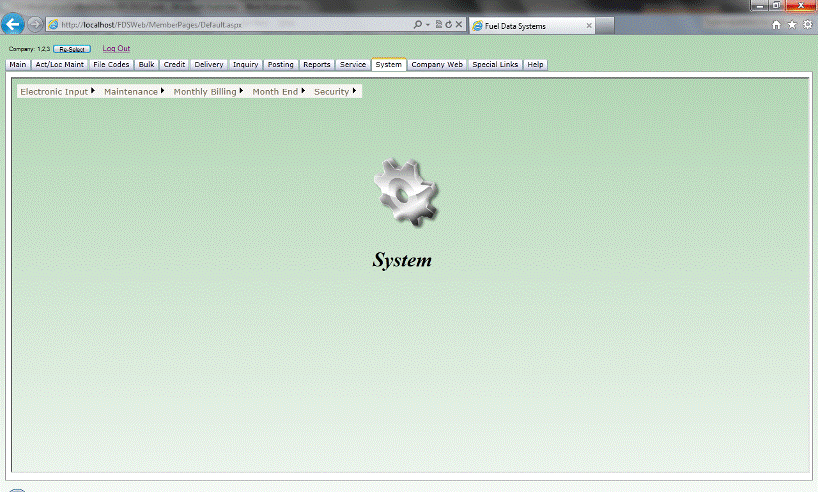The height and width of the screenshot is (492, 818).
Task: Click the System gear image
Action: click(x=406, y=192)
